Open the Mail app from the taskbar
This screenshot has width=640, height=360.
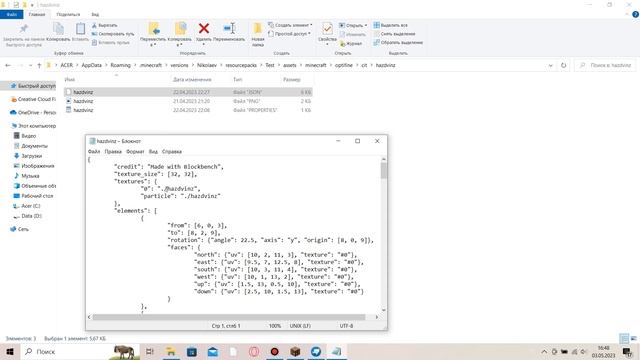tap(213, 351)
